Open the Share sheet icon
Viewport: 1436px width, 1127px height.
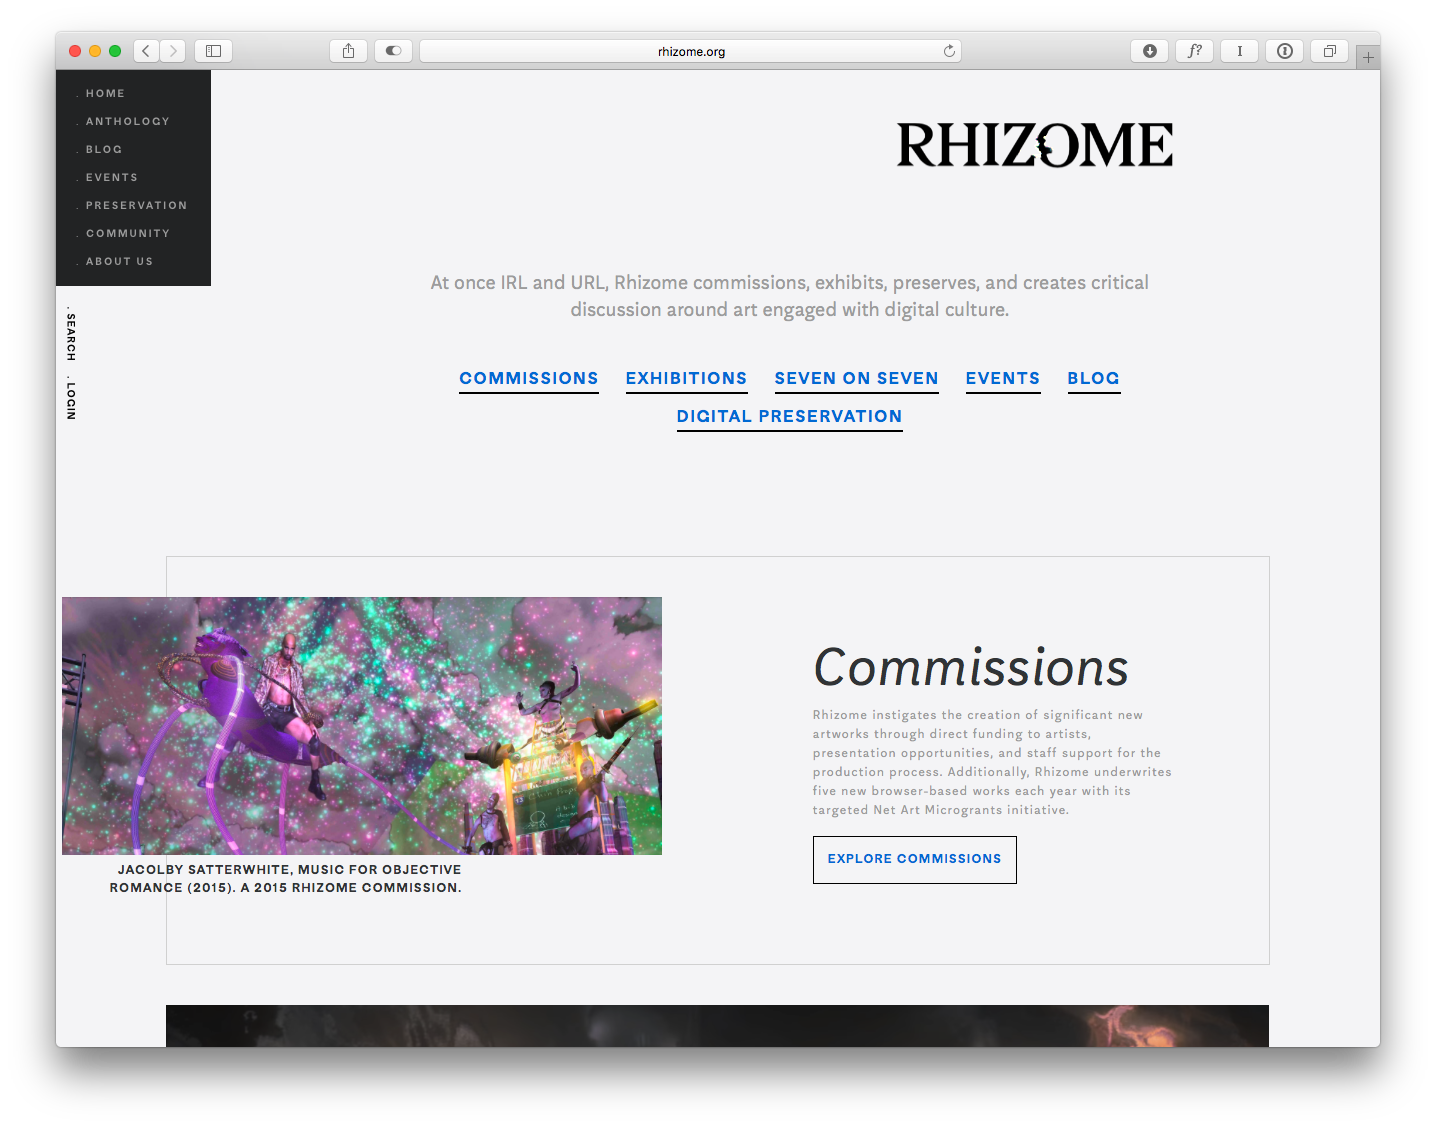tap(348, 51)
